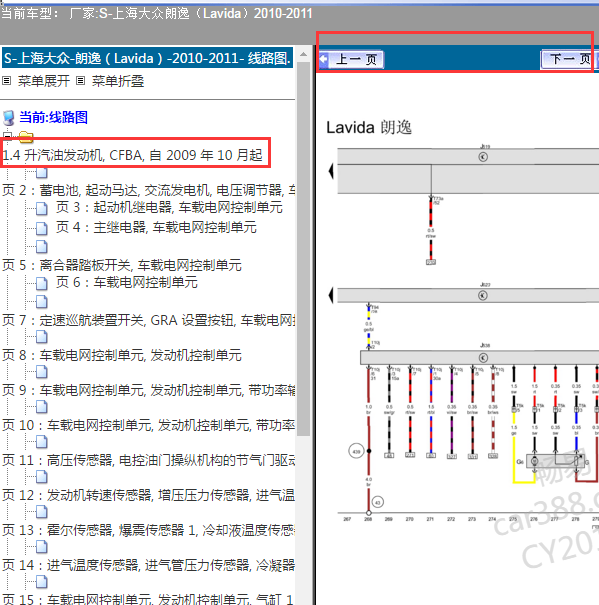Click document icon above 页 5 entry

click(x=42, y=247)
